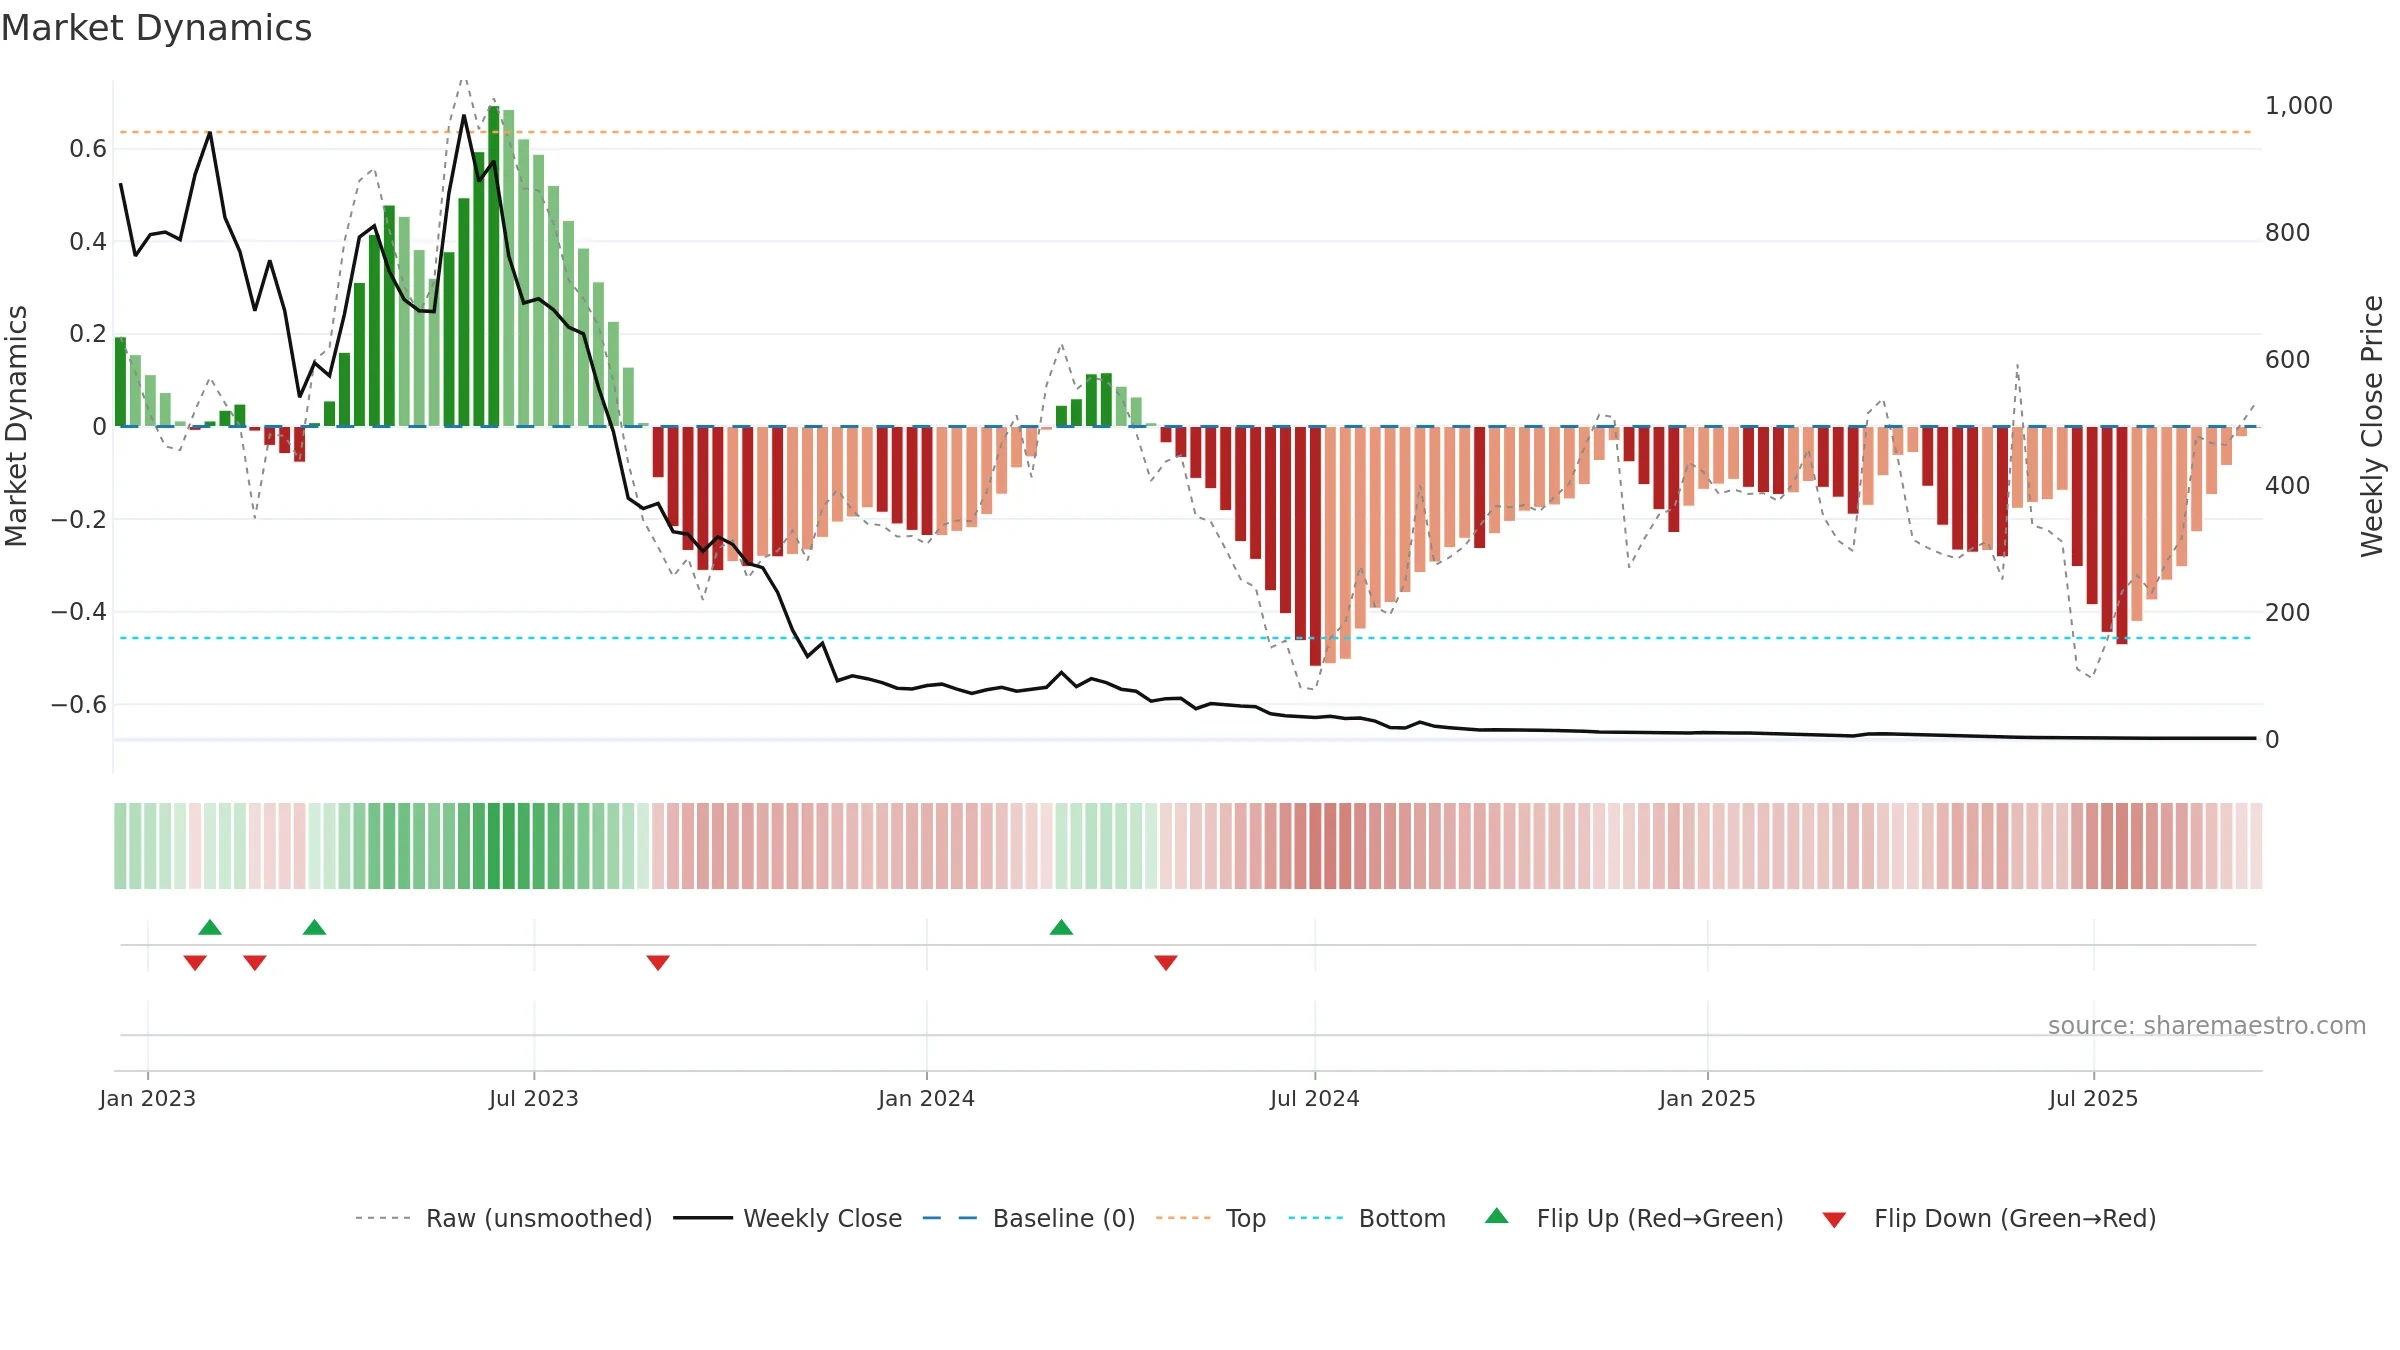Click the Jul 2024 axis label
The height and width of the screenshot is (1350, 2400).
click(x=1315, y=1098)
